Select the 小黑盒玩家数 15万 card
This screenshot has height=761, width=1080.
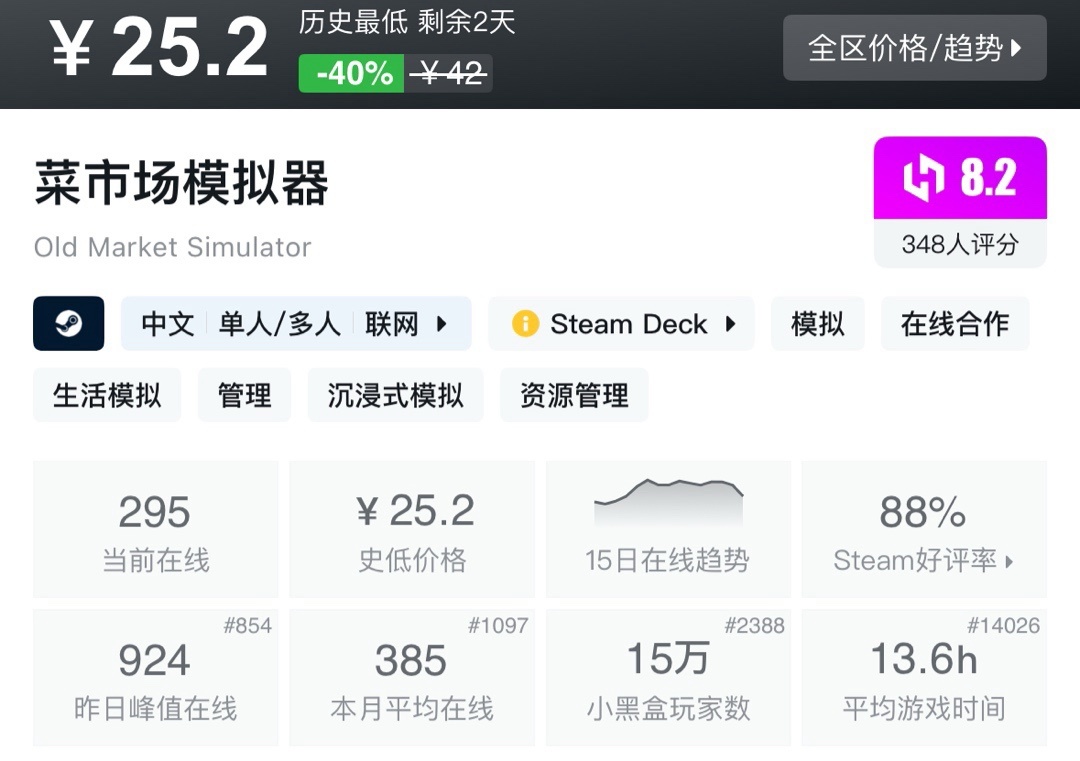point(668,677)
